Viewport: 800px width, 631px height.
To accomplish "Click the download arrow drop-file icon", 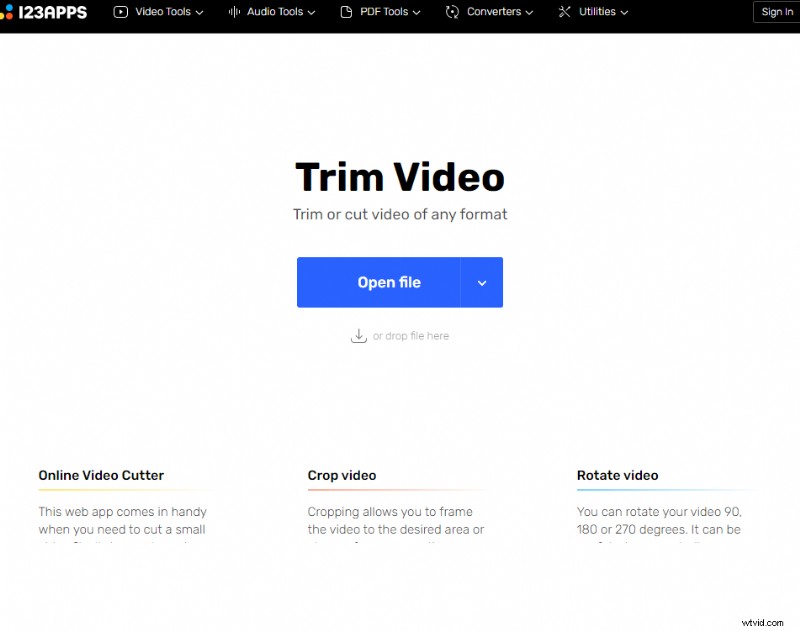I will click(359, 336).
